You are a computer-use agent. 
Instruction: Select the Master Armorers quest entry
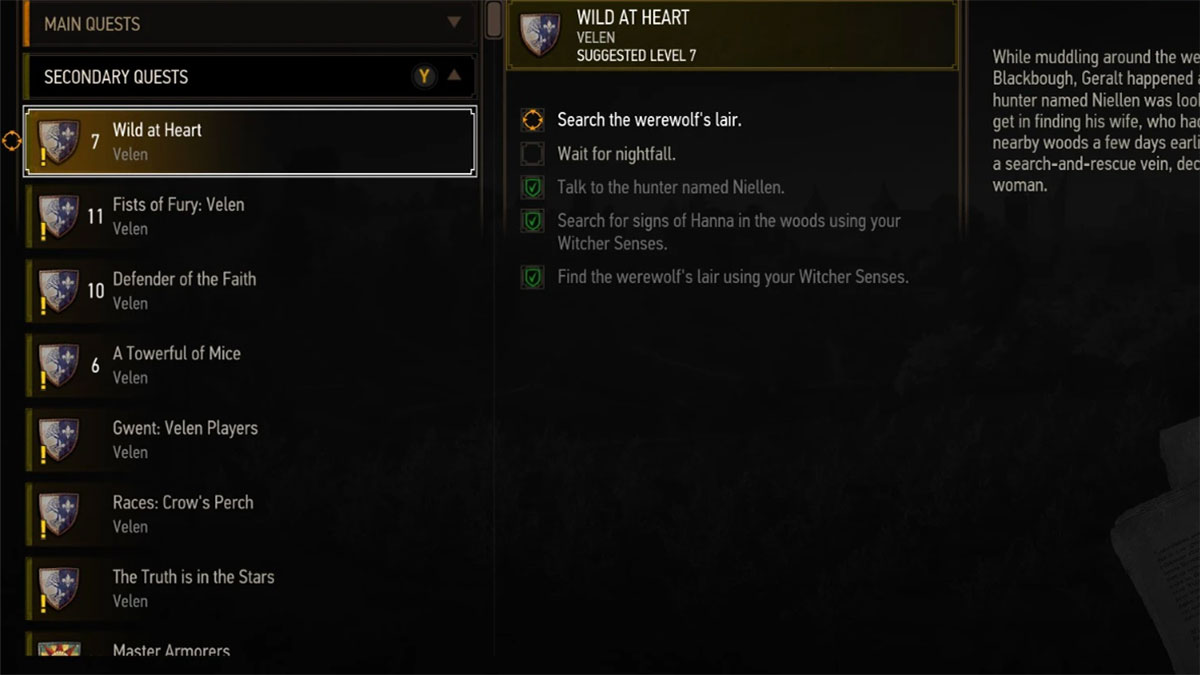171,651
